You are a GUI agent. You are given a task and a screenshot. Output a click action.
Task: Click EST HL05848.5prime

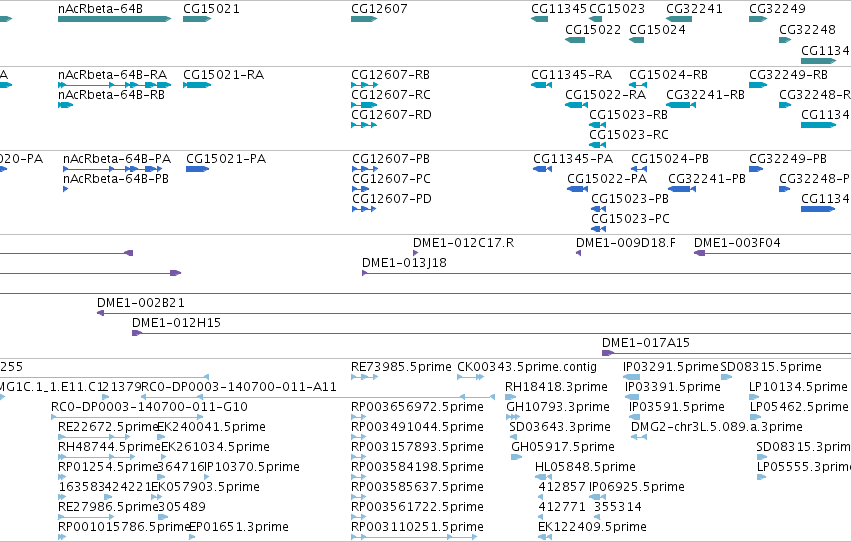[543, 477]
